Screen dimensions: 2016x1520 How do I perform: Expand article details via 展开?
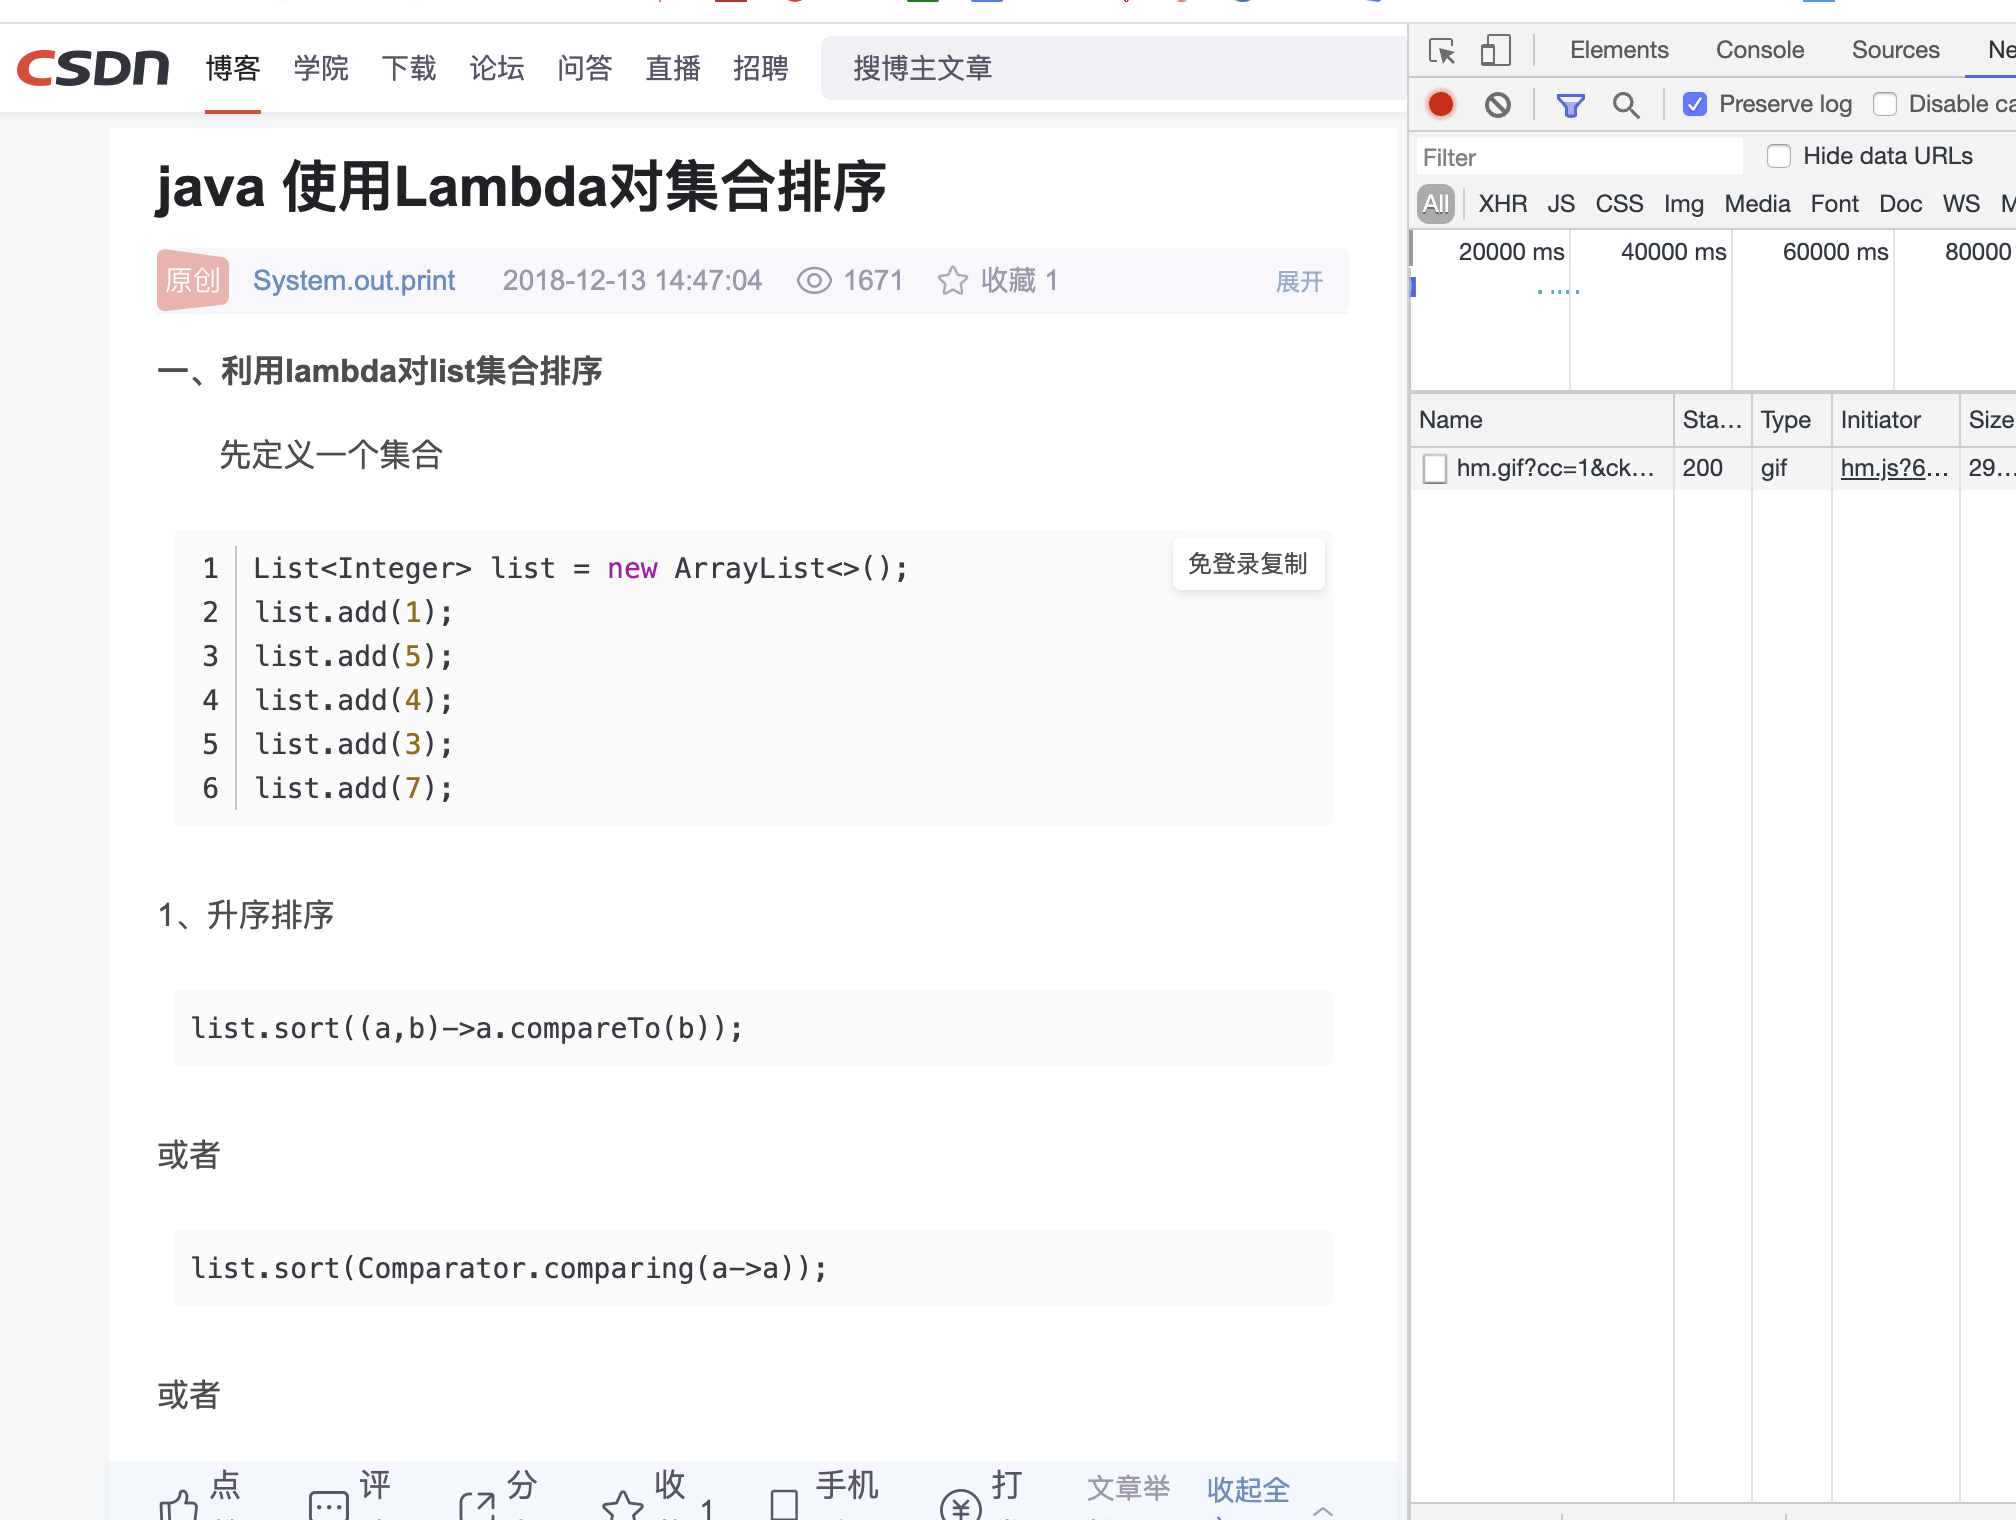point(1297,282)
